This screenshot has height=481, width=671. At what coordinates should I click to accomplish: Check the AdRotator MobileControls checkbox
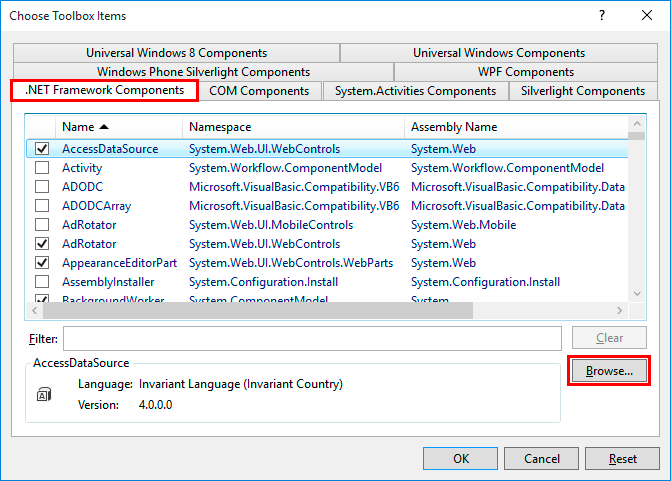coord(42,224)
